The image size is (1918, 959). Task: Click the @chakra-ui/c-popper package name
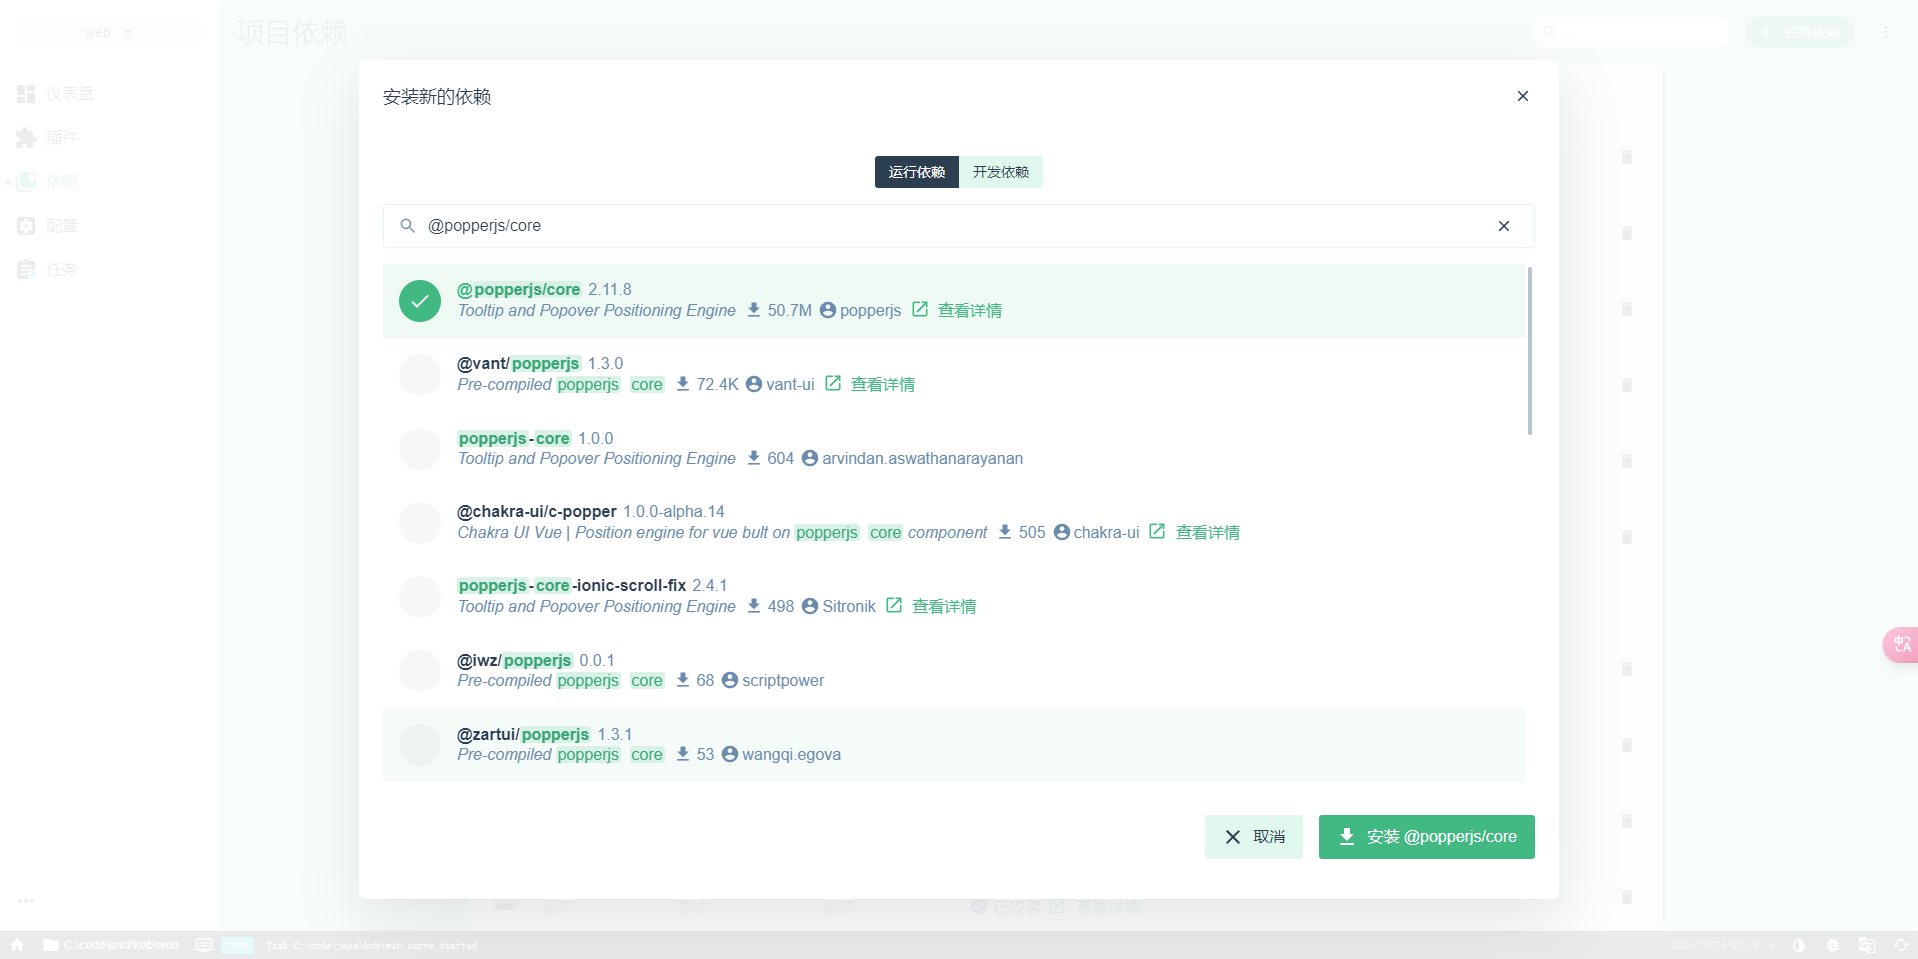coord(537,512)
